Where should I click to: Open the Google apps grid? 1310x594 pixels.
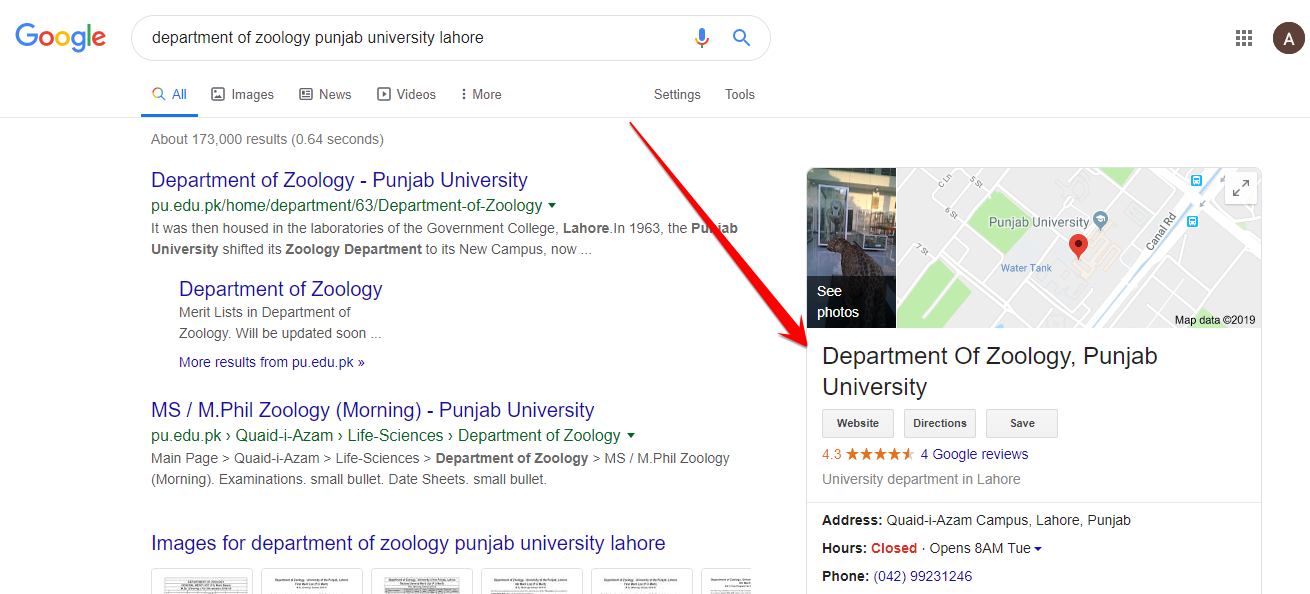[x=1244, y=38]
